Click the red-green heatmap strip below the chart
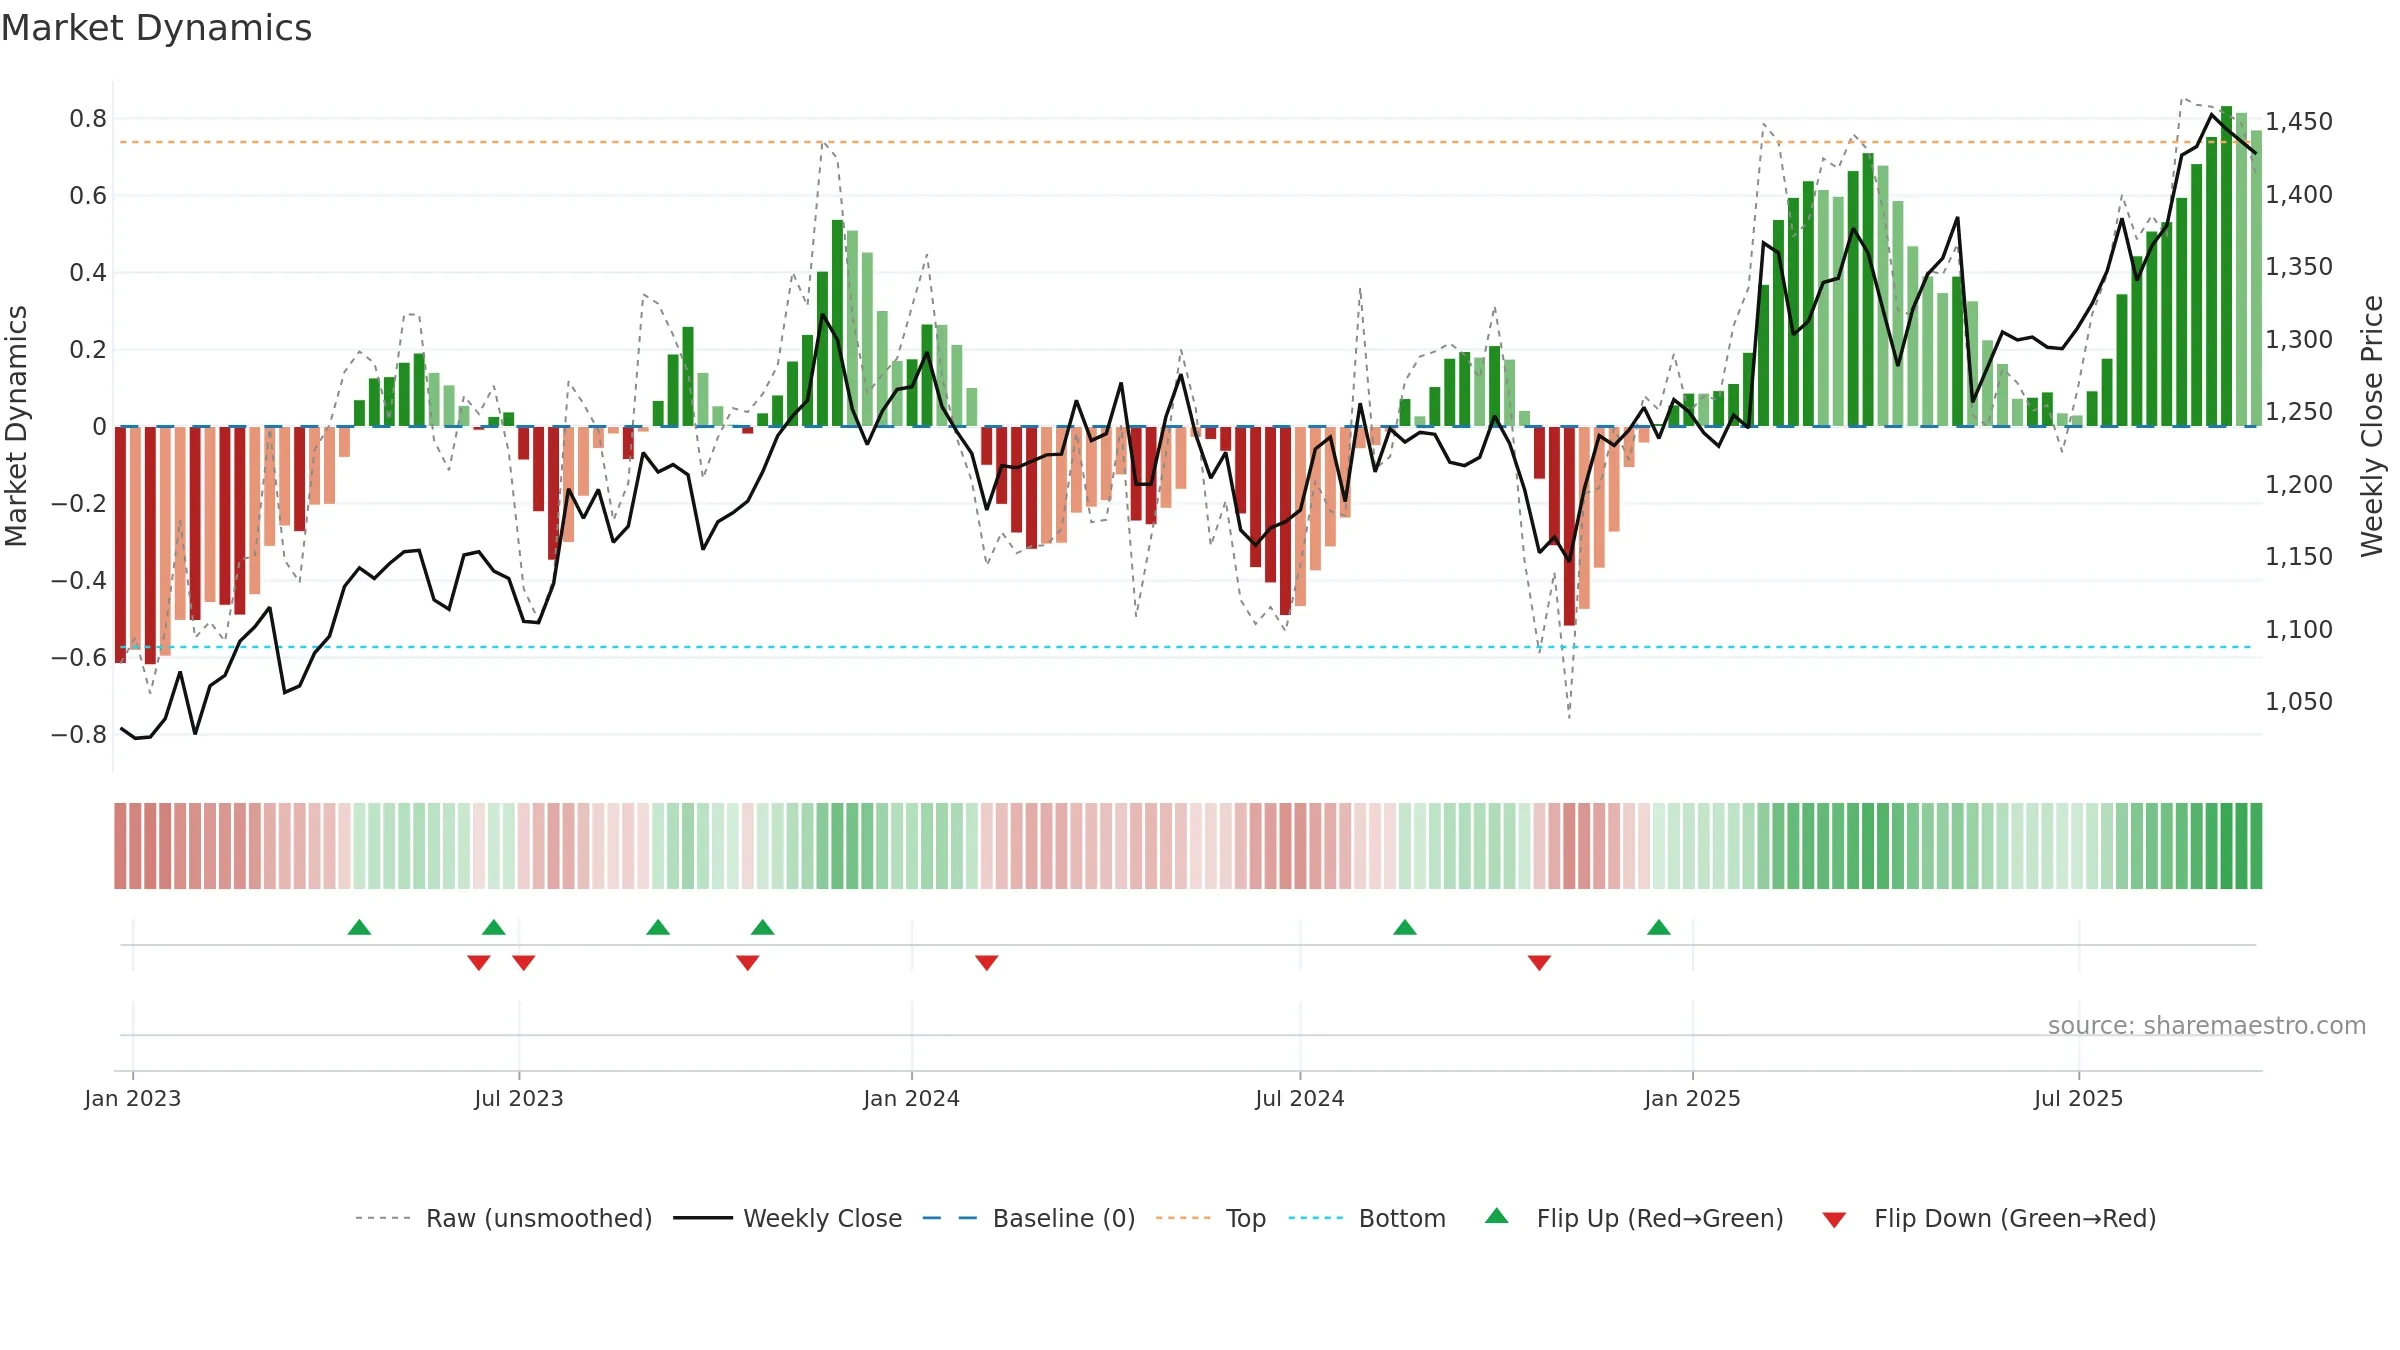 tap(1188, 846)
